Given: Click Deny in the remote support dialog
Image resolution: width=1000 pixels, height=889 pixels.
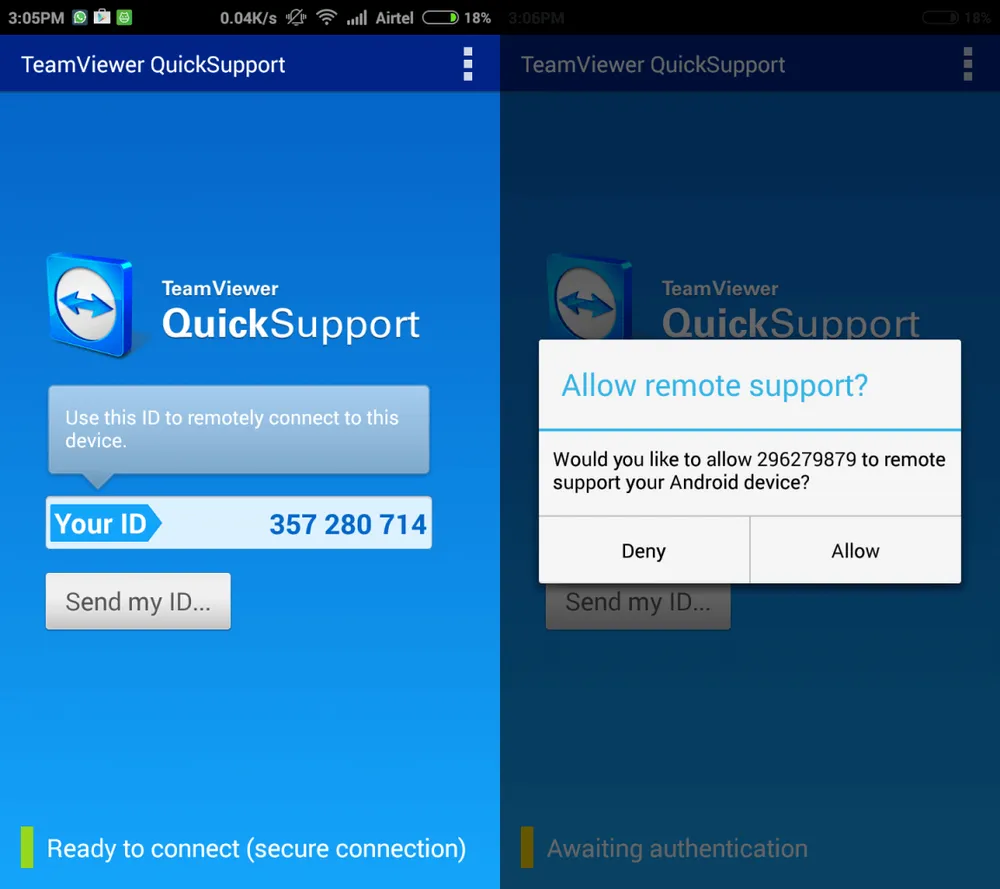Looking at the screenshot, I should click(x=643, y=550).
